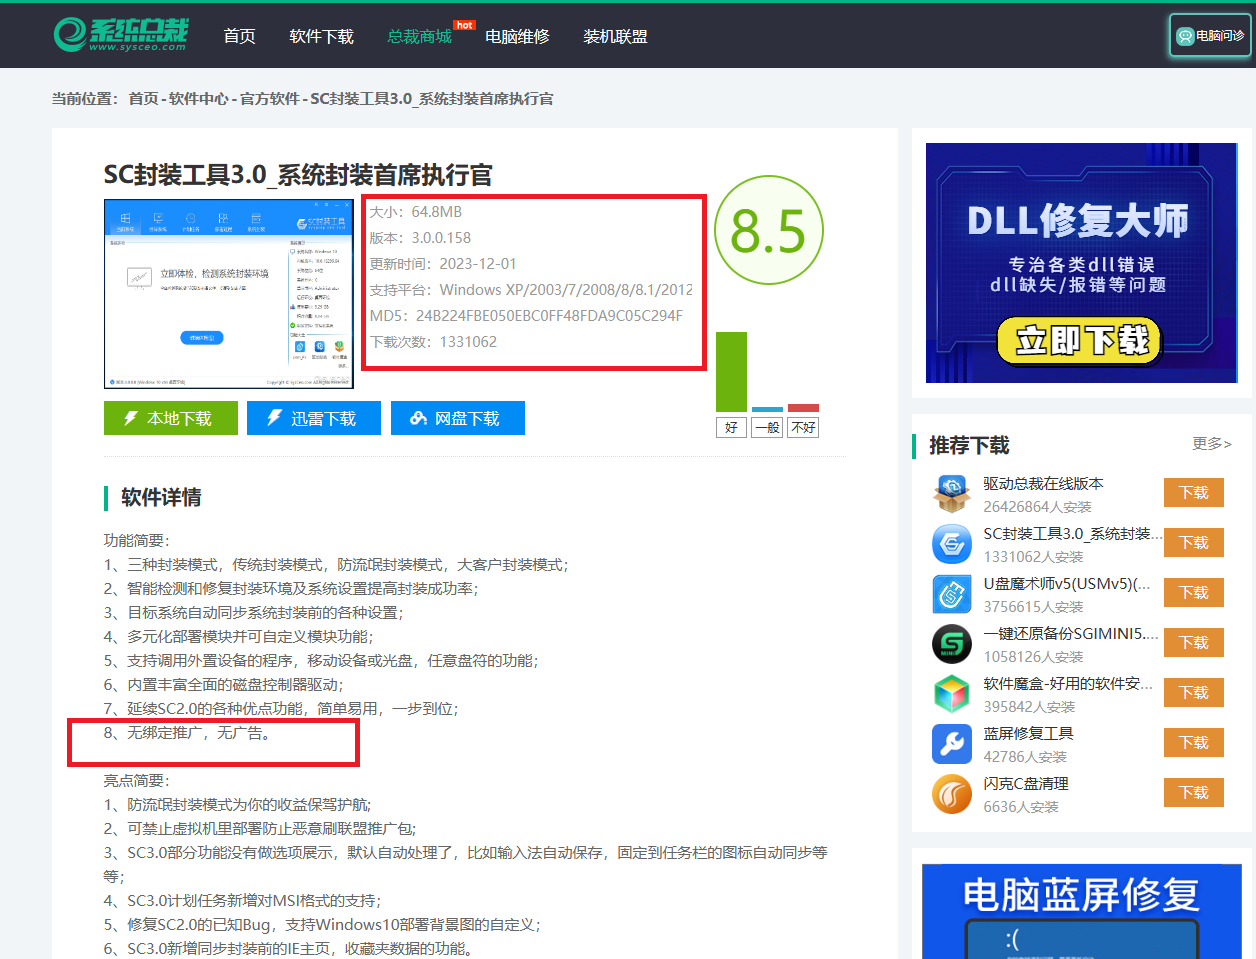Image resolution: width=1256 pixels, height=959 pixels.
Task: Click the 软件魔盒 app icon
Action: coord(951,694)
